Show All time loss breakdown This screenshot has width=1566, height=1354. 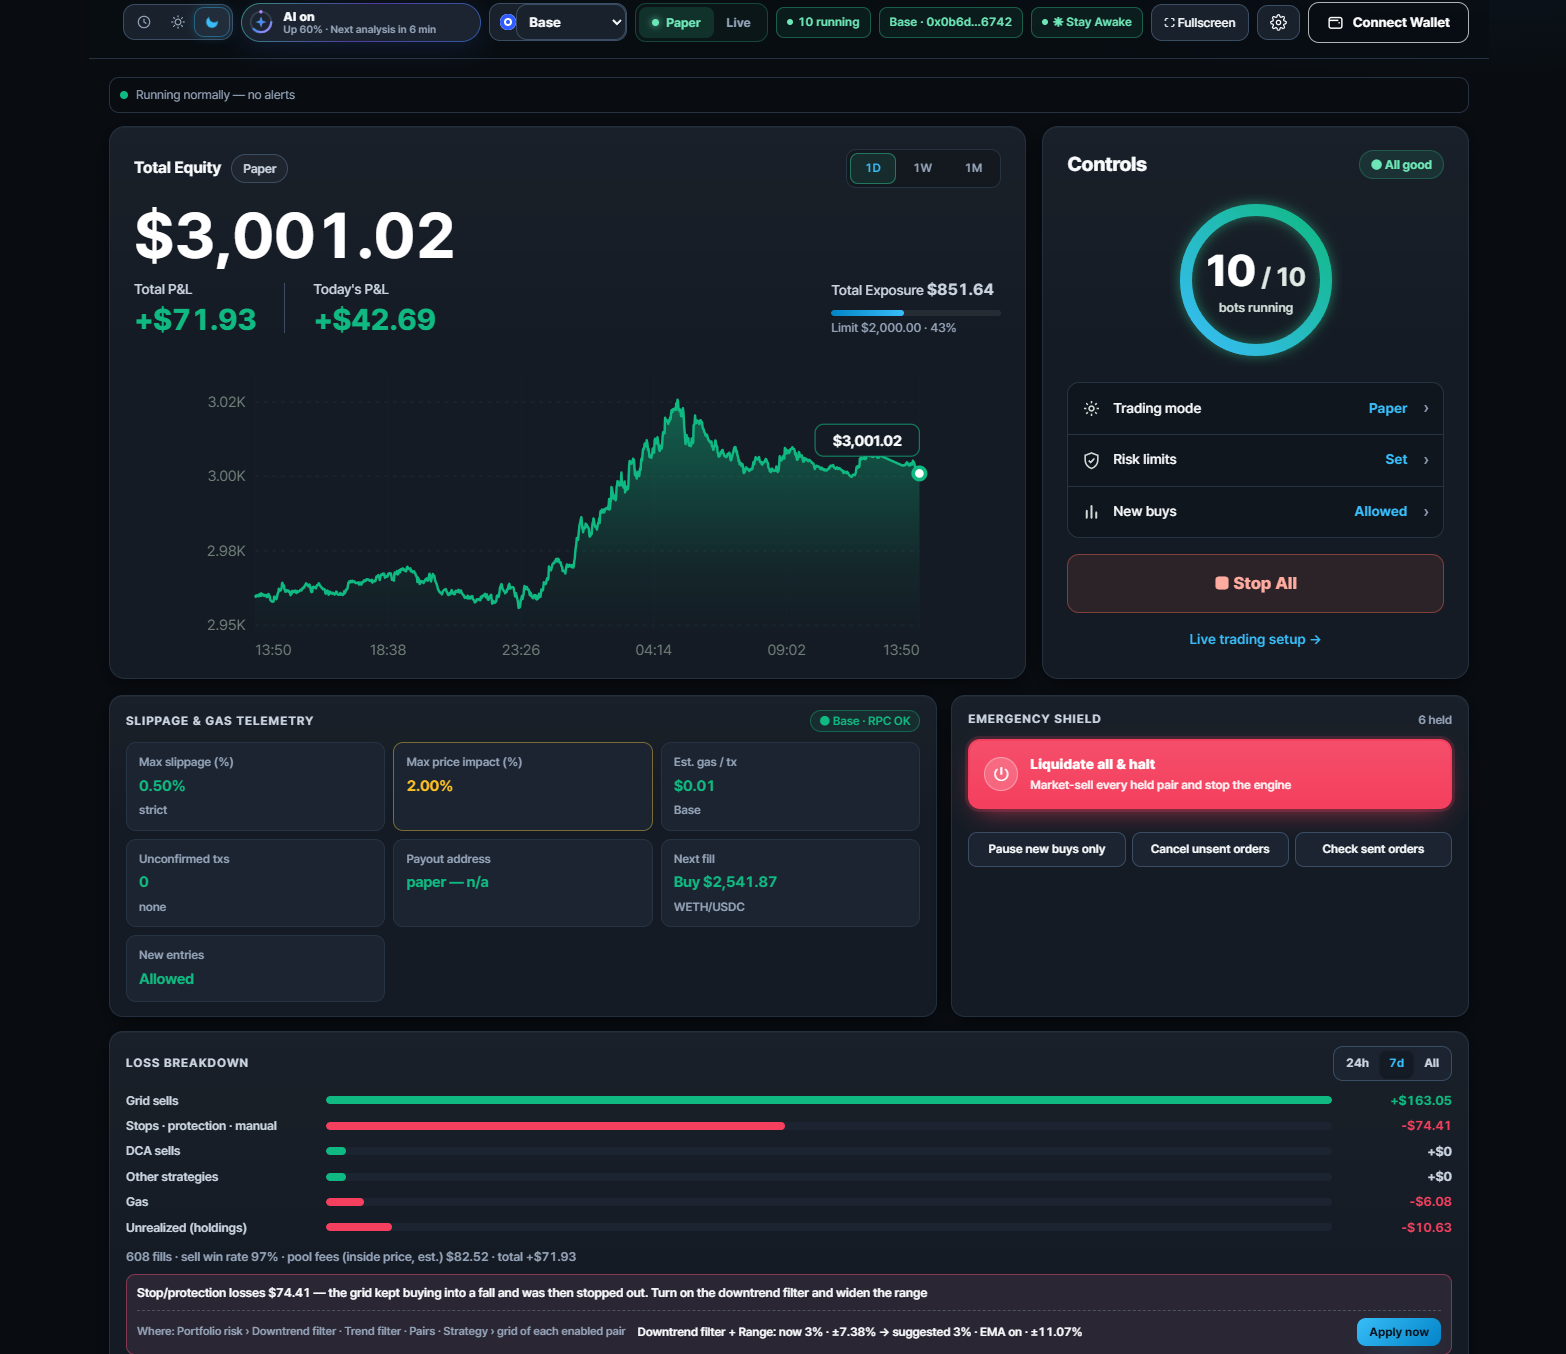(1431, 1063)
